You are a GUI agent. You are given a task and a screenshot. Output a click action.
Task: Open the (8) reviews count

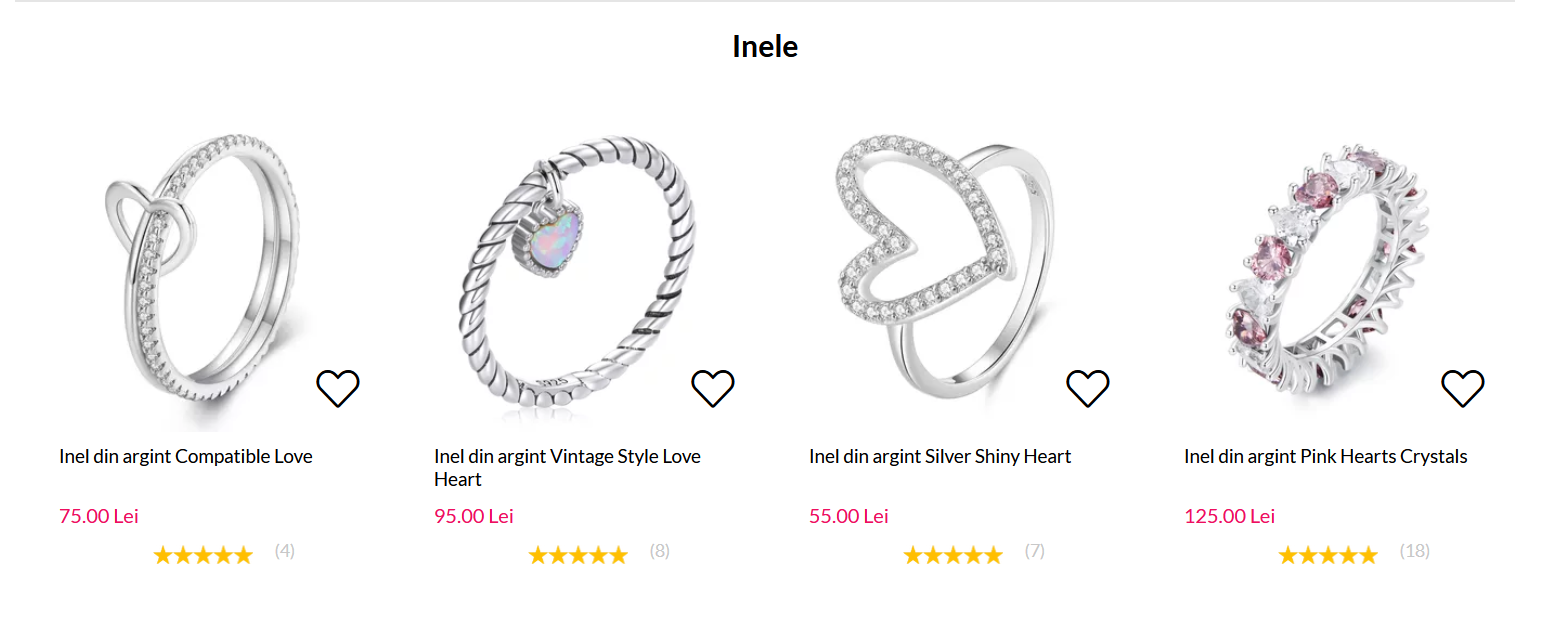coord(659,551)
